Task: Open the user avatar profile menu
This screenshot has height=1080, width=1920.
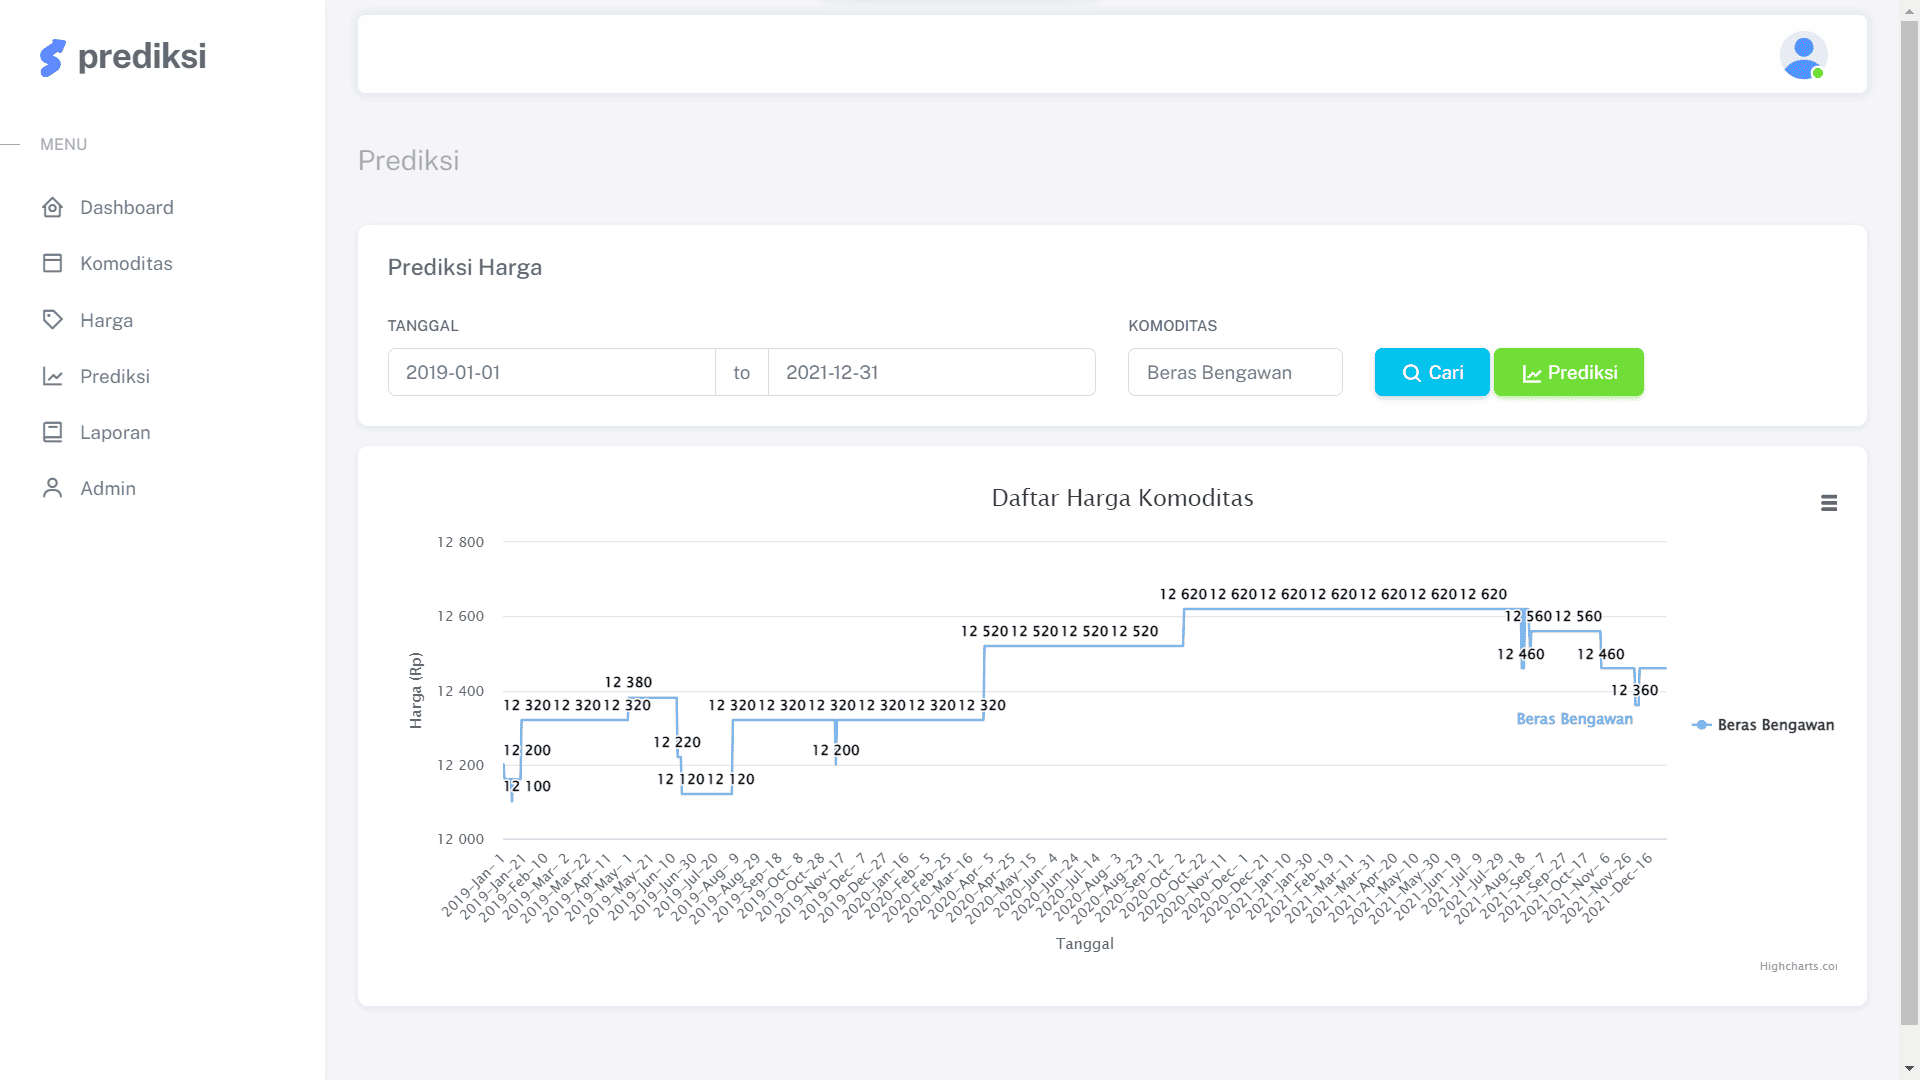Action: point(1803,55)
